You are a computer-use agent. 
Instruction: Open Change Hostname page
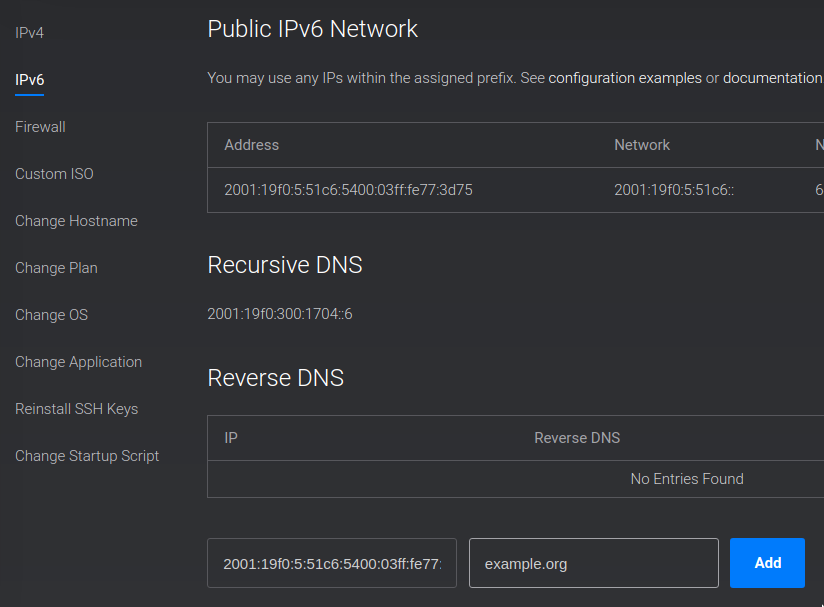(x=76, y=221)
